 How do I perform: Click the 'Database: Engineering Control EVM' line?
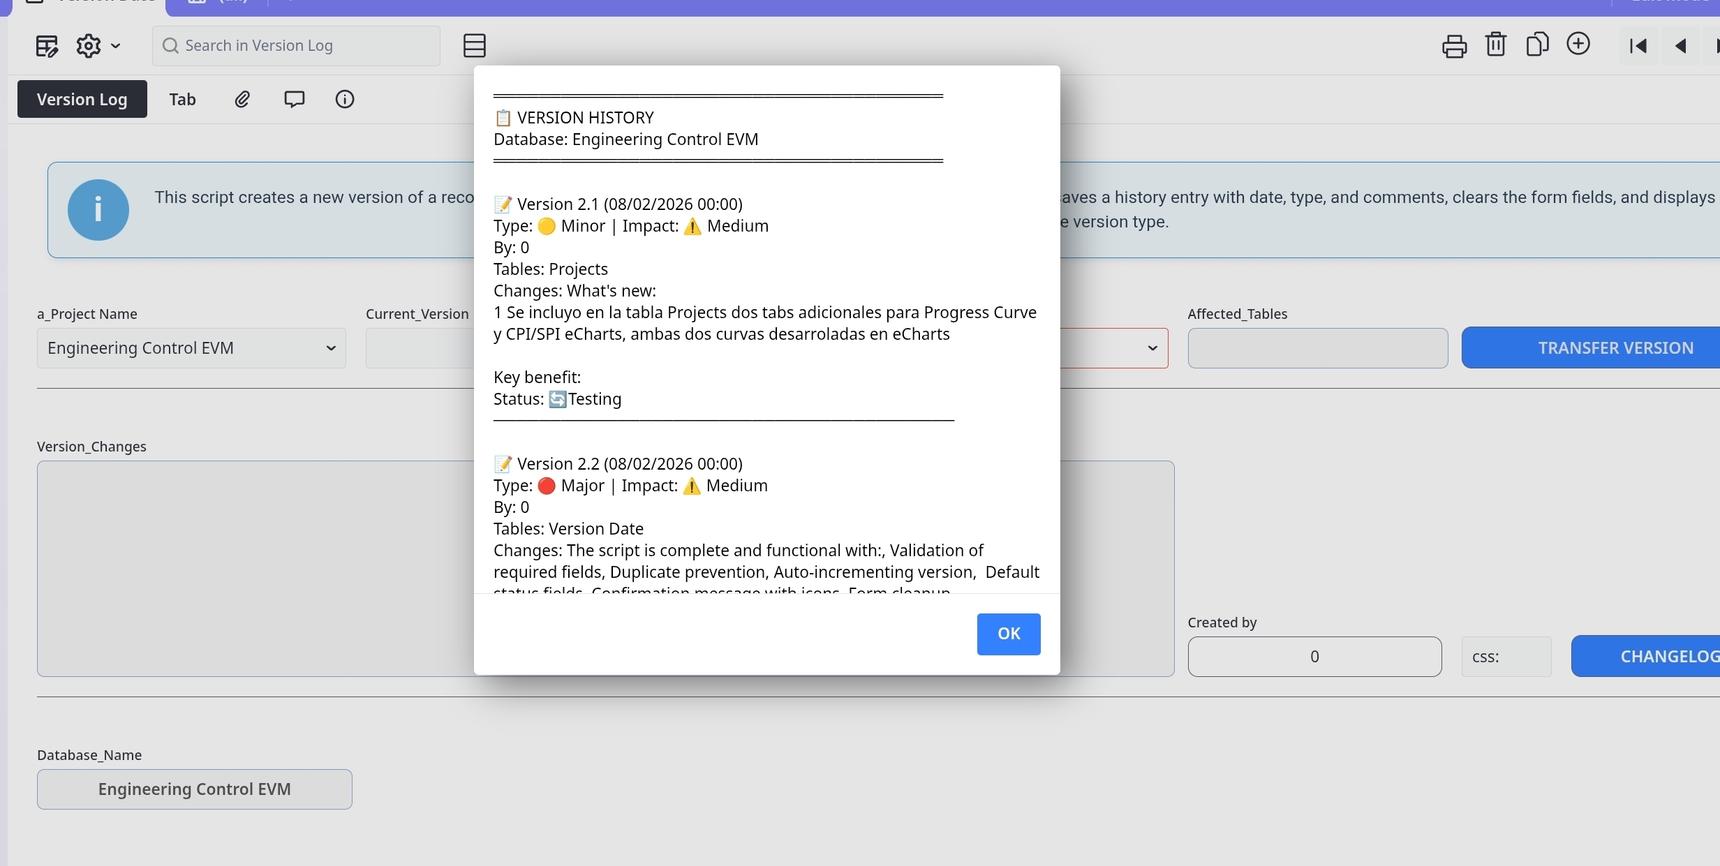(x=626, y=139)
